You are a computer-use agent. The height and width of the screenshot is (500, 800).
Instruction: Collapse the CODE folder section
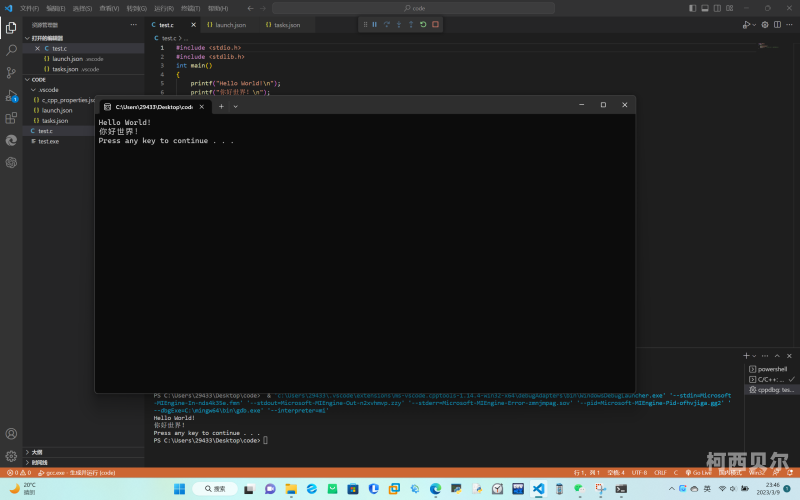[x=28, y=80]
